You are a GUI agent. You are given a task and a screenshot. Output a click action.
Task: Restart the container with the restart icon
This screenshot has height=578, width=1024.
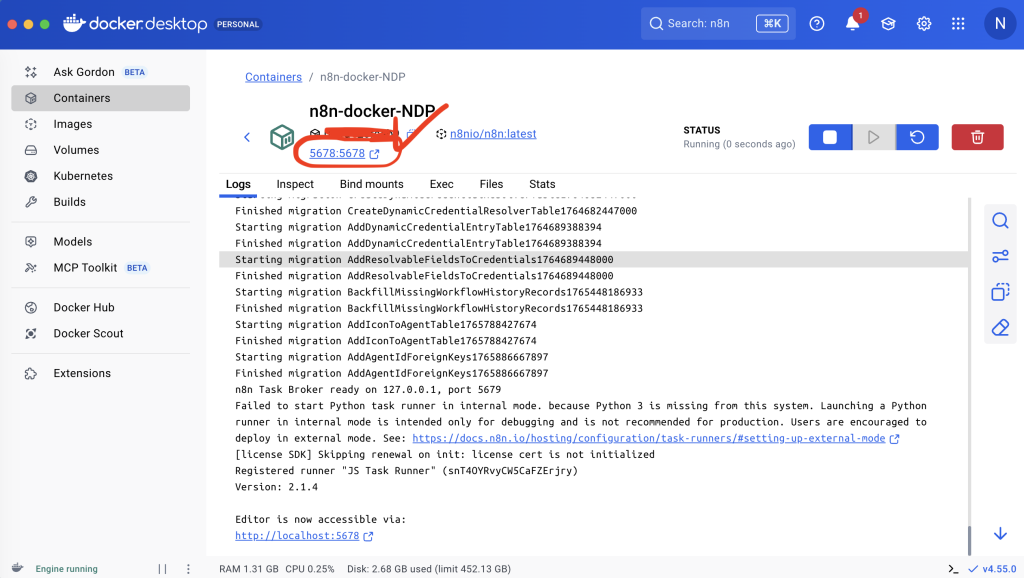[917, 137]
